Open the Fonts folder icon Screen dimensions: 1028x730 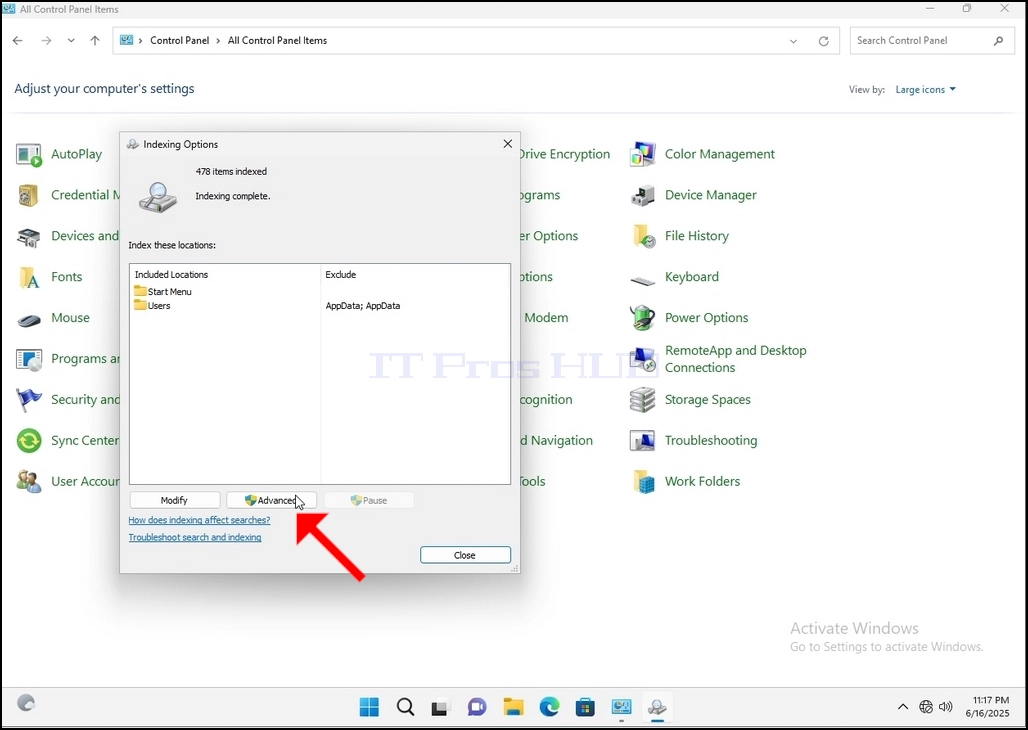point(29,277)
